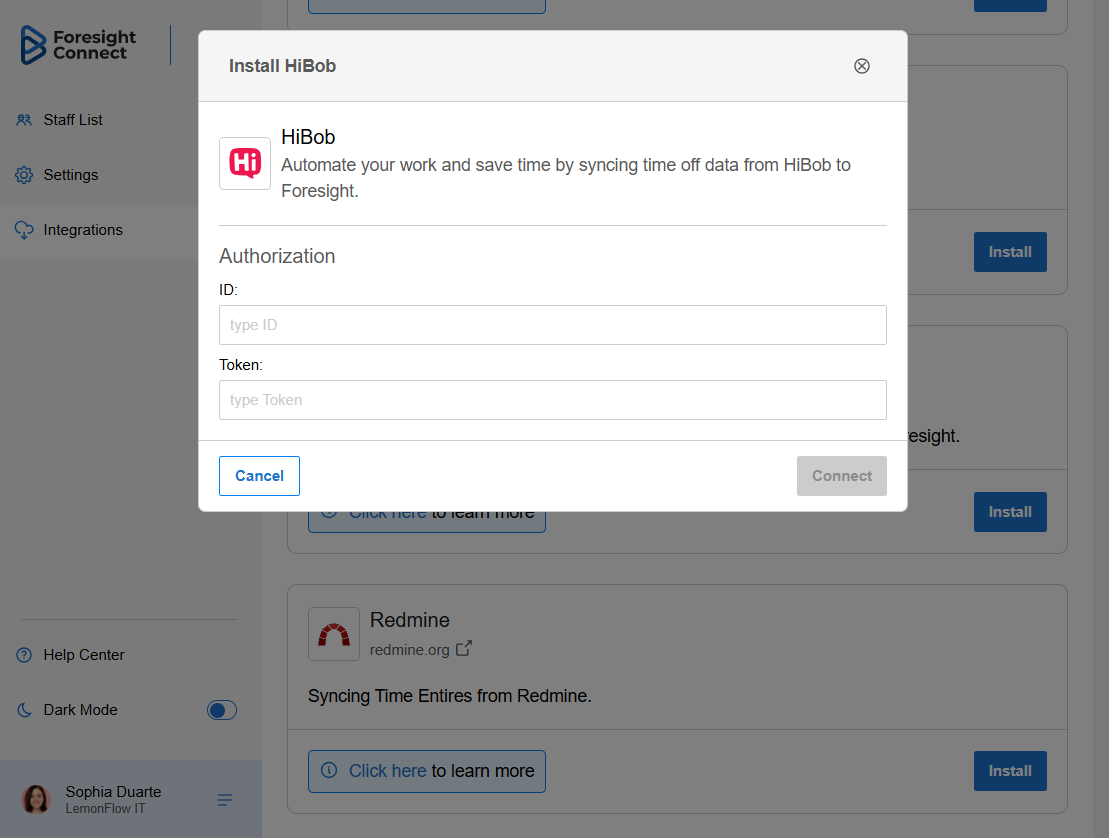Image resolution: width=1109 pixels, height=838 pixels.
Task: Close the Install HiBob dialog
Action: click(x=861, y=66)
